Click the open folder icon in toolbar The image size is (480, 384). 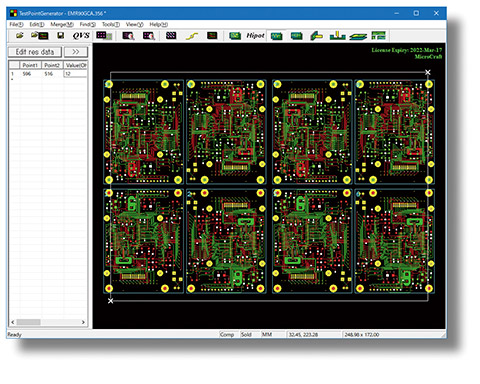tap(20, 35)
